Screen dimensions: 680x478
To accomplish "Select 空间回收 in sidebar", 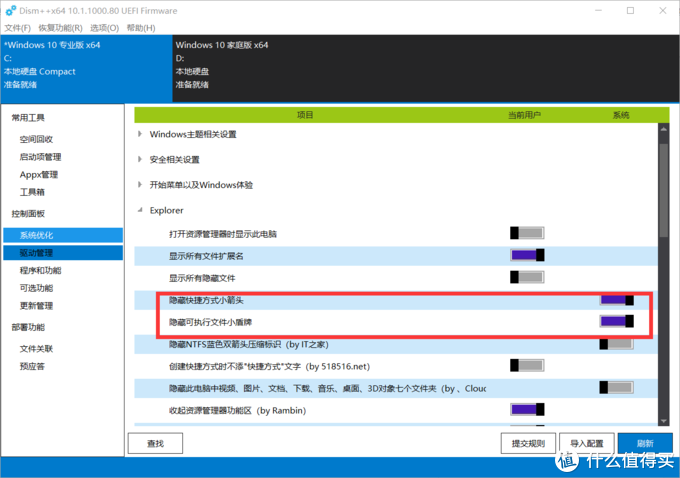I will tap(36, 139).
